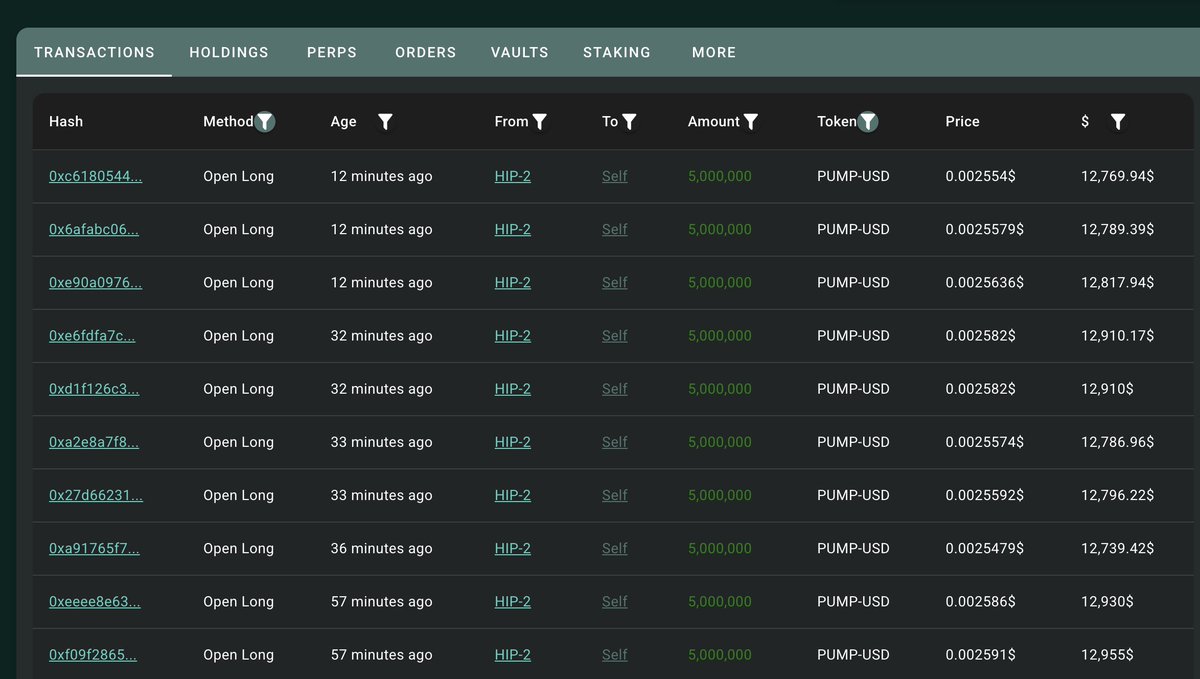Screen dimensions: 1200x679
Task: Select dollar value 12,930$
Action: pyautogui.click(x=1107, y=601)
